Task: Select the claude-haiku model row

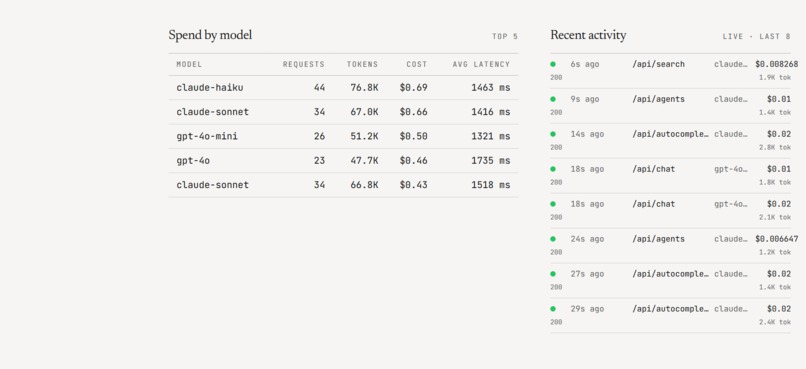Action: [x=343, y=88]
